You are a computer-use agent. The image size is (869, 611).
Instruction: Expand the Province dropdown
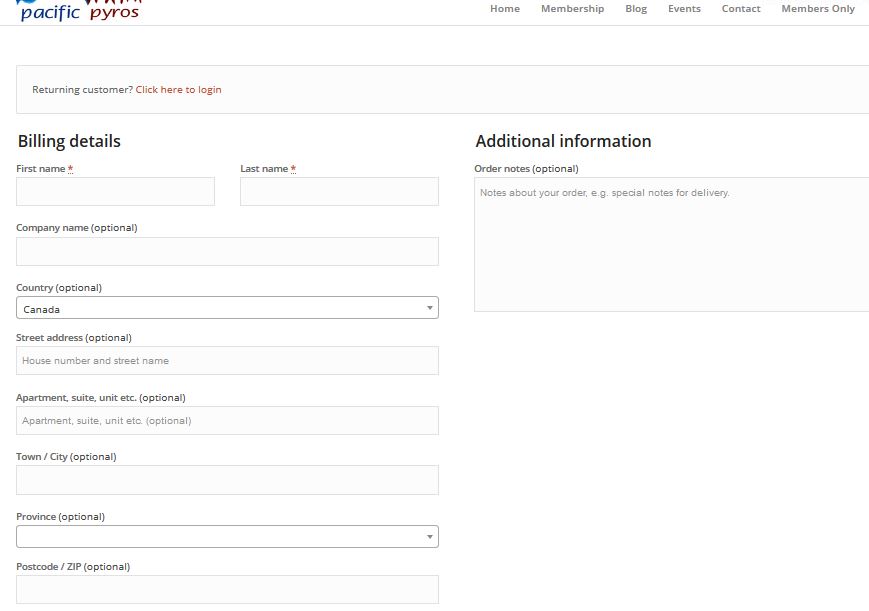(220, 537)
